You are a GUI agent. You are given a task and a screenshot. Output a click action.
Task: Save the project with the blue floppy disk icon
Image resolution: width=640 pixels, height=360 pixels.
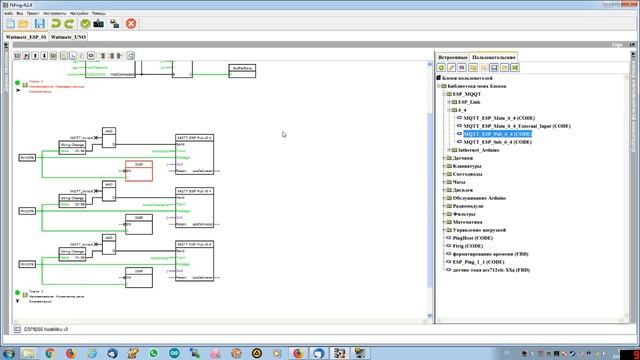coord(40,24)
